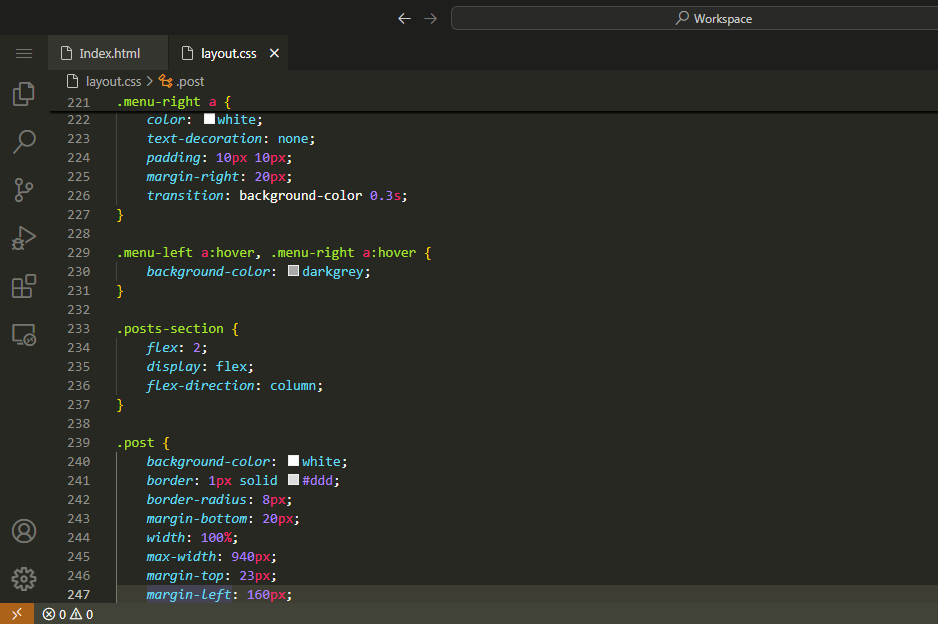938x624 pixels.
Task: Open the remote window status button
Action: 17,614
